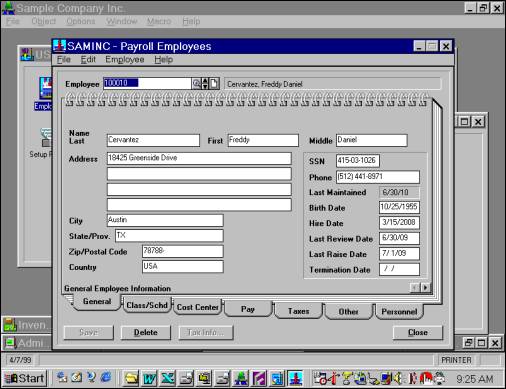Click the greyed Save button
Screen dimensions: 506x389
[x=88, y=332]
